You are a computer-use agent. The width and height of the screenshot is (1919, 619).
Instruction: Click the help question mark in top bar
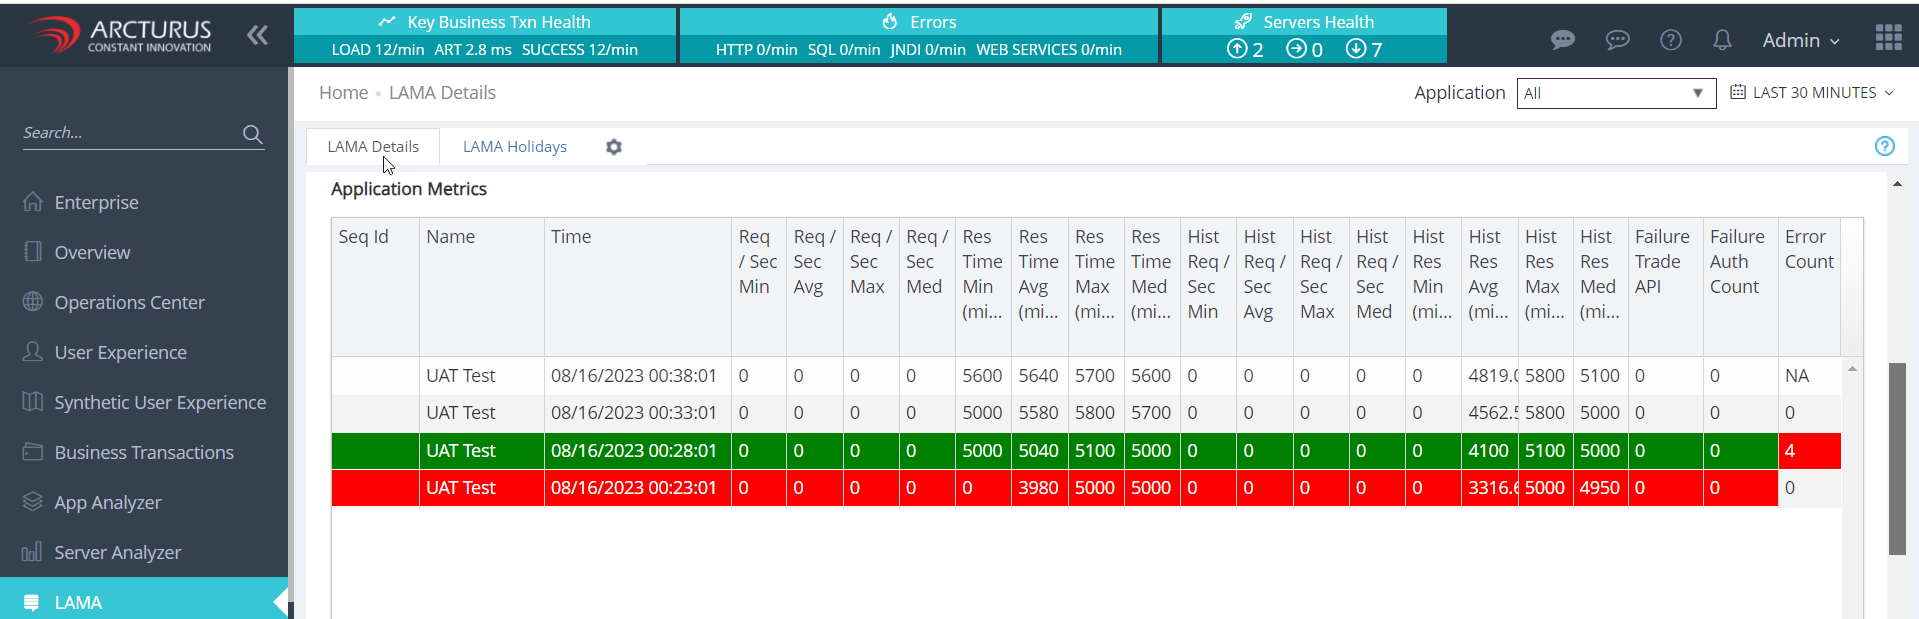[1670, 40]
